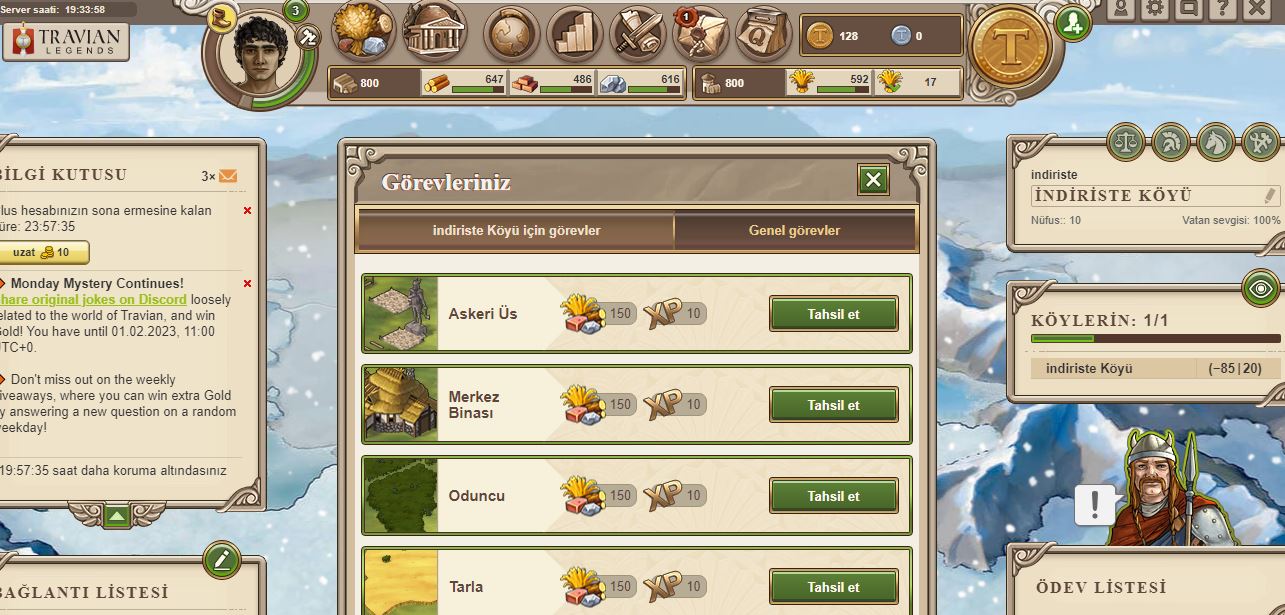Open reports crossed swords icon
Viewport: 1285px width, 615px height.
[x=638, y=34]
